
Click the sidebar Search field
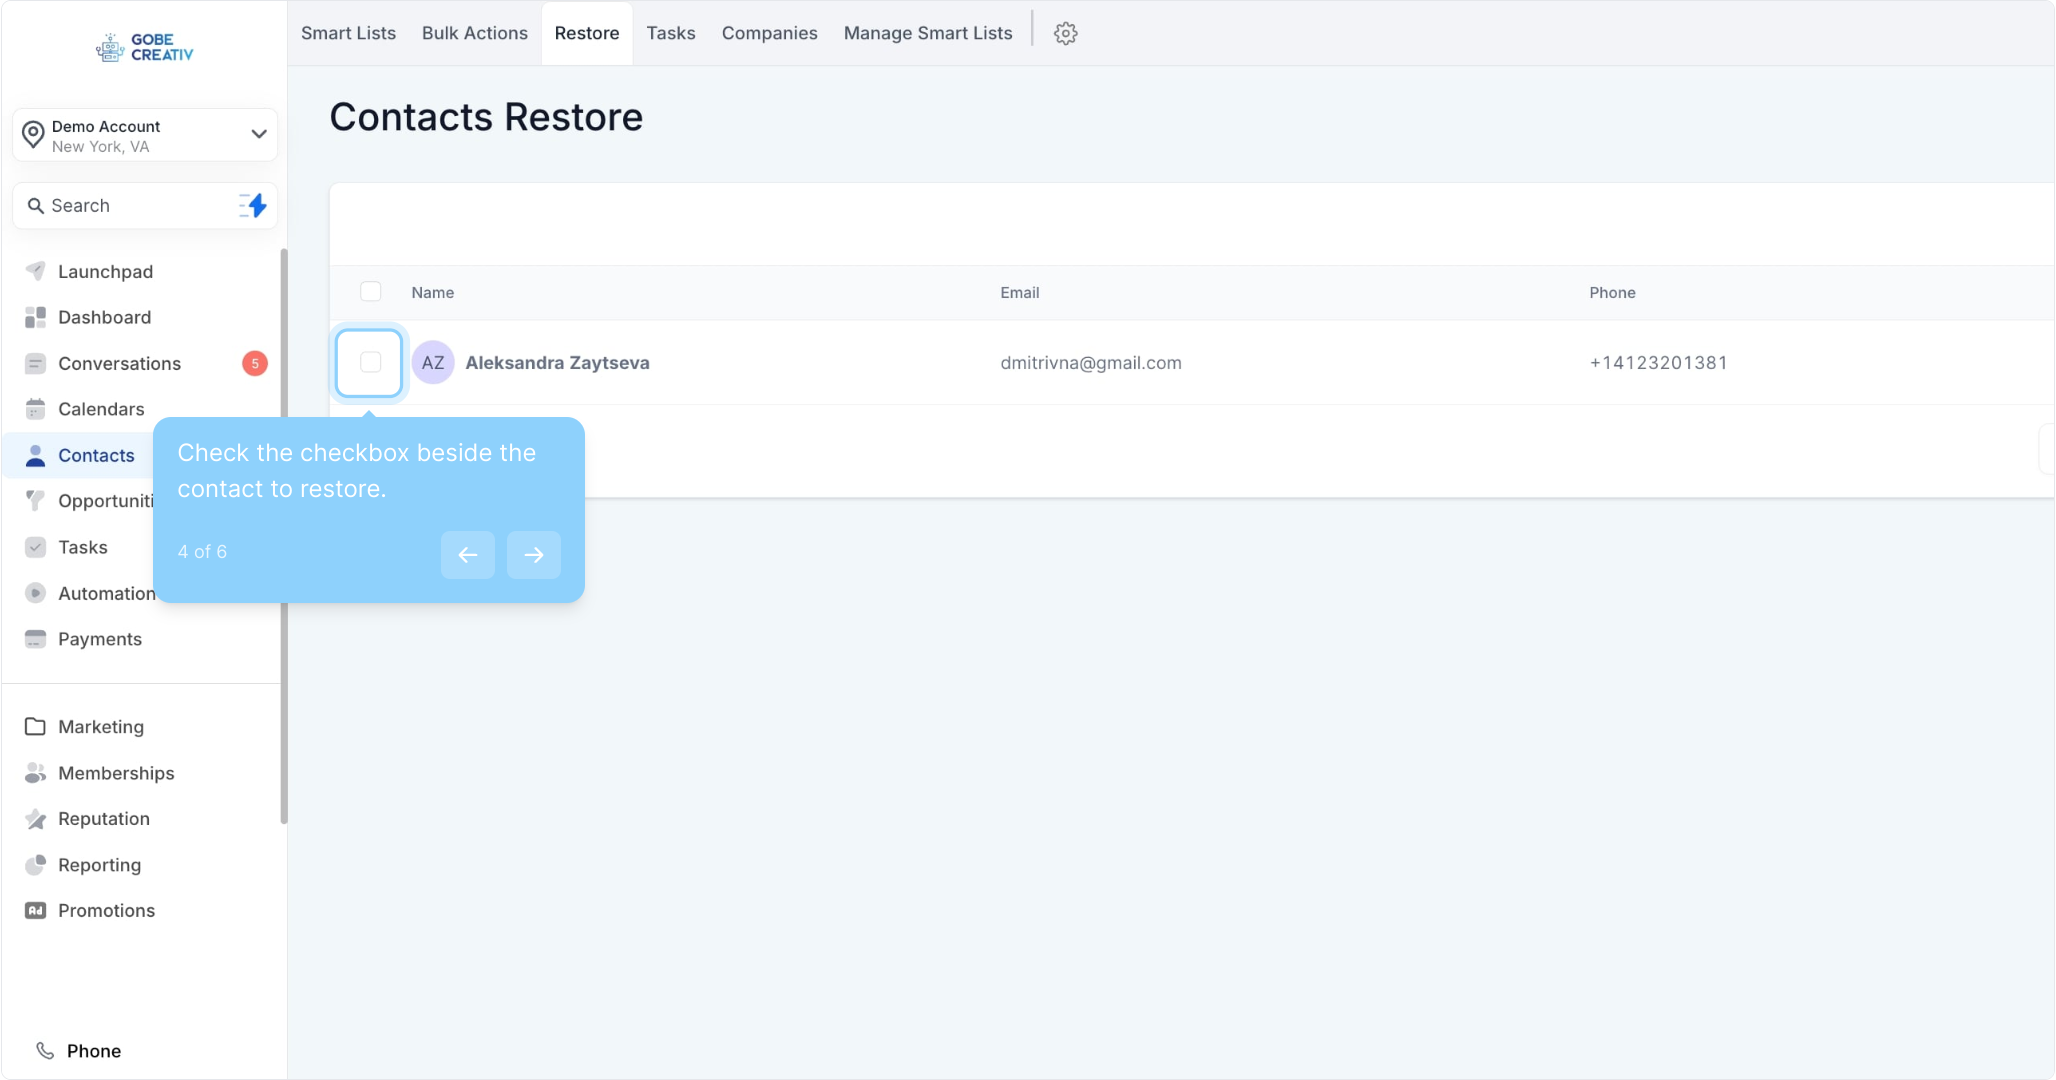(x=130, y=205)
